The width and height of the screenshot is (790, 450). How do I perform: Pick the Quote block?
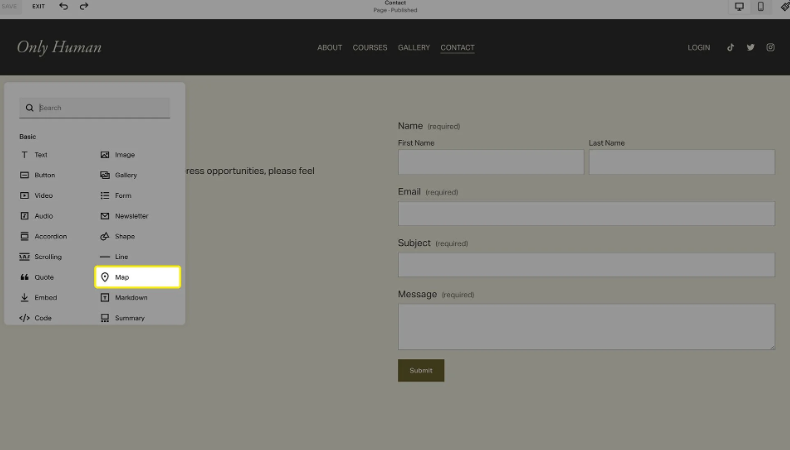tap(44, 277)
